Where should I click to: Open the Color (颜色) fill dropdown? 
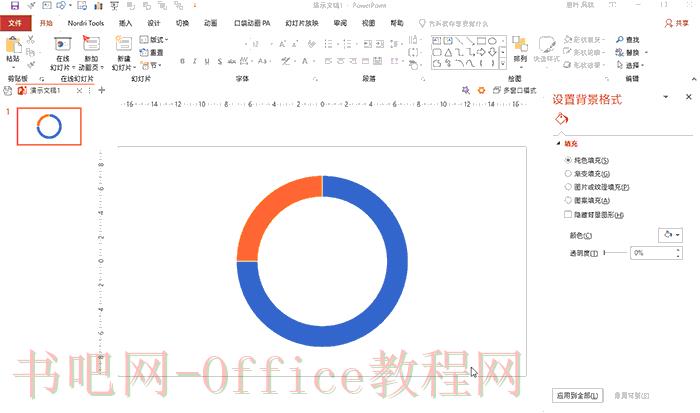[x=670, y=235]
